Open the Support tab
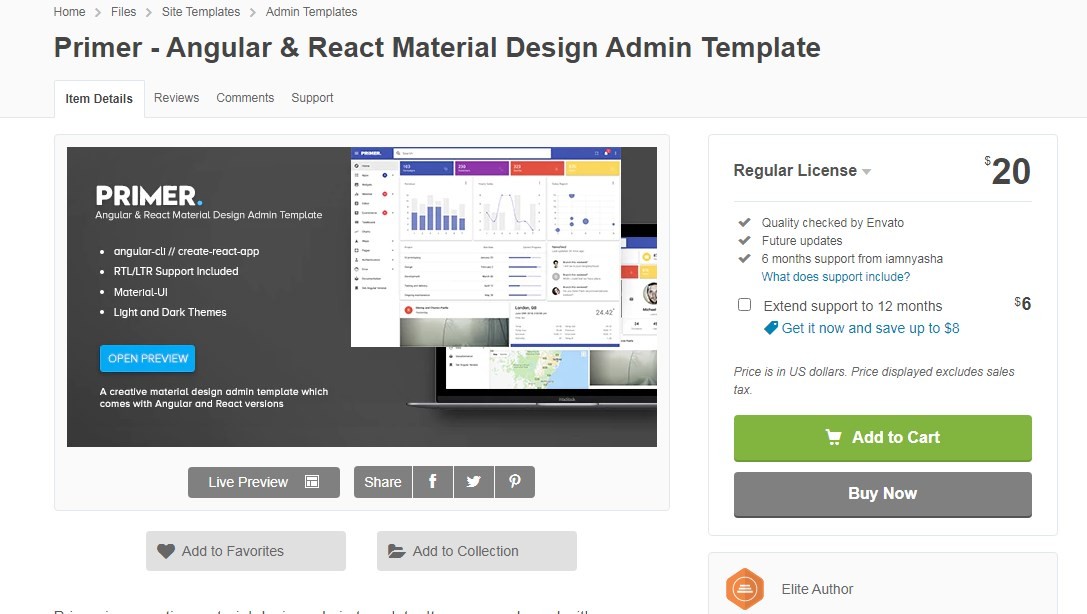 click(312, 98)
